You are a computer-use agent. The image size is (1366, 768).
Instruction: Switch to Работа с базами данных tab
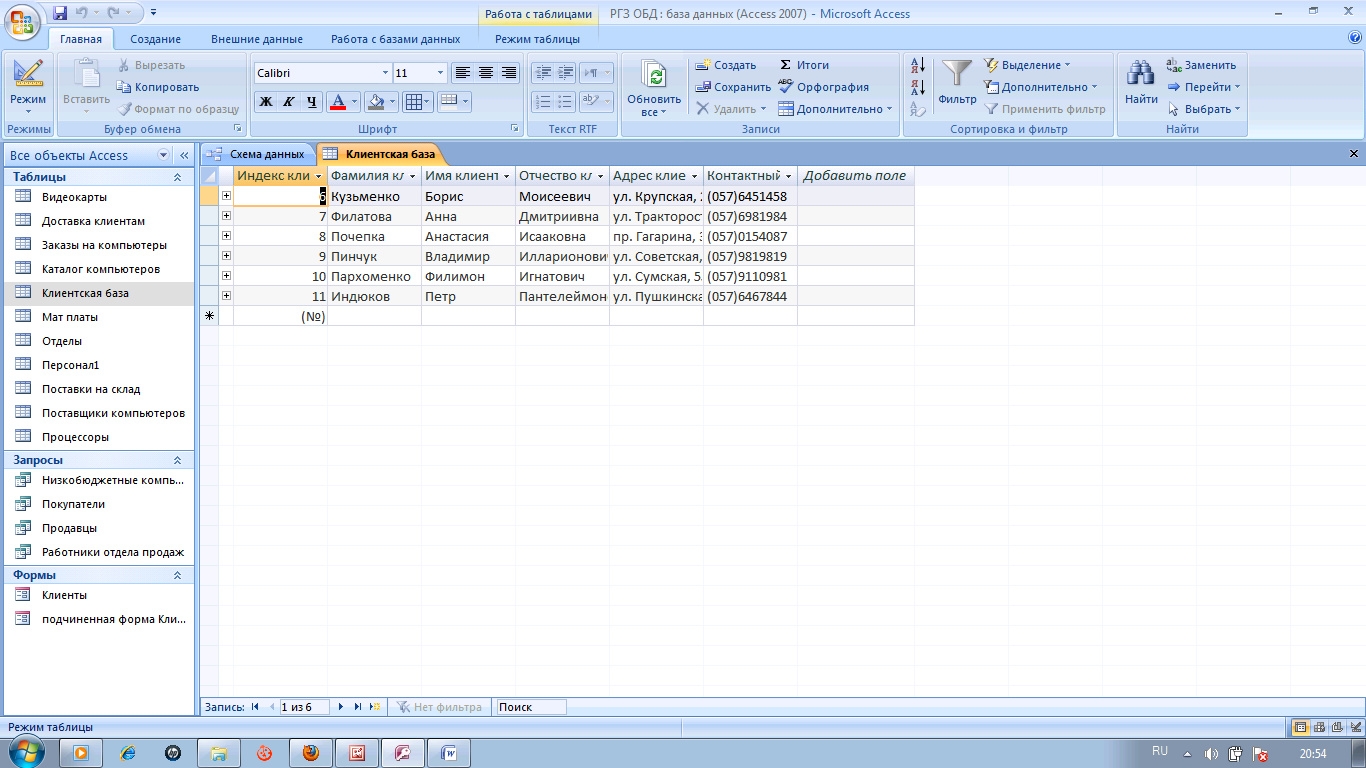[x=396, y=39]
